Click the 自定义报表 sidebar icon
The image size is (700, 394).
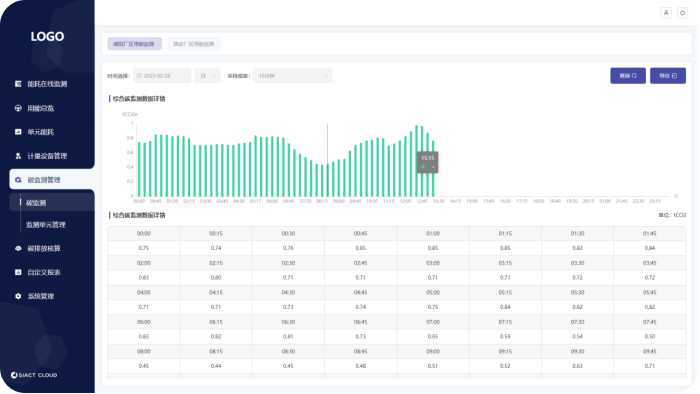pyautogui.click(x=18, y=272)
